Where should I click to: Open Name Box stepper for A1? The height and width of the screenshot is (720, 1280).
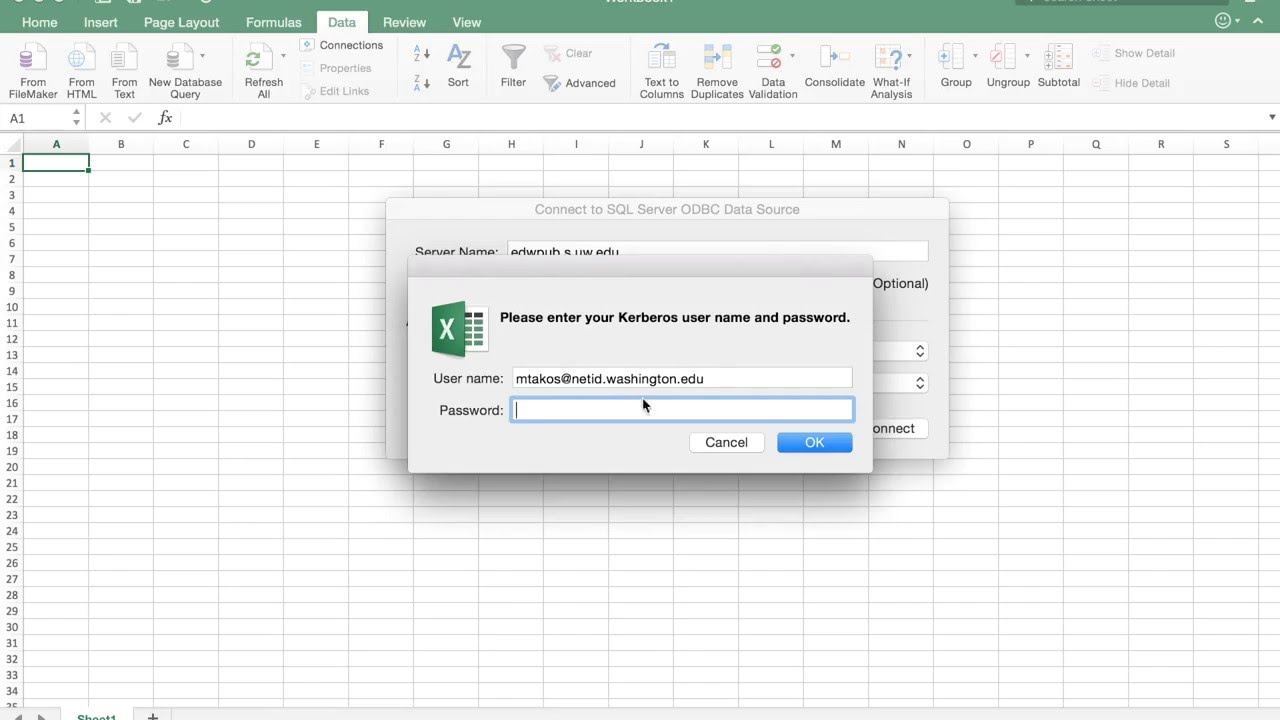[x=76, y=118]
